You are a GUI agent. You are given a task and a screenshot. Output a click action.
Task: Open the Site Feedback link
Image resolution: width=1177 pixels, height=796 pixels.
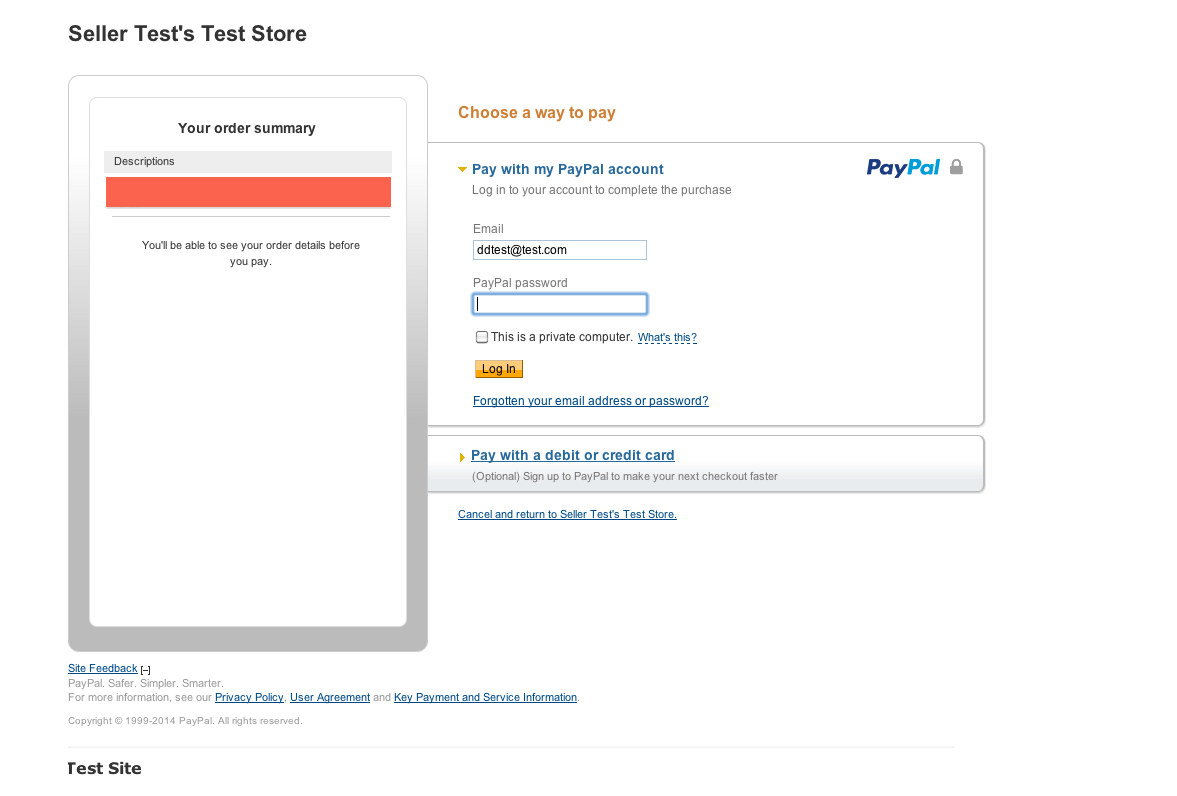tap(102, 669)
